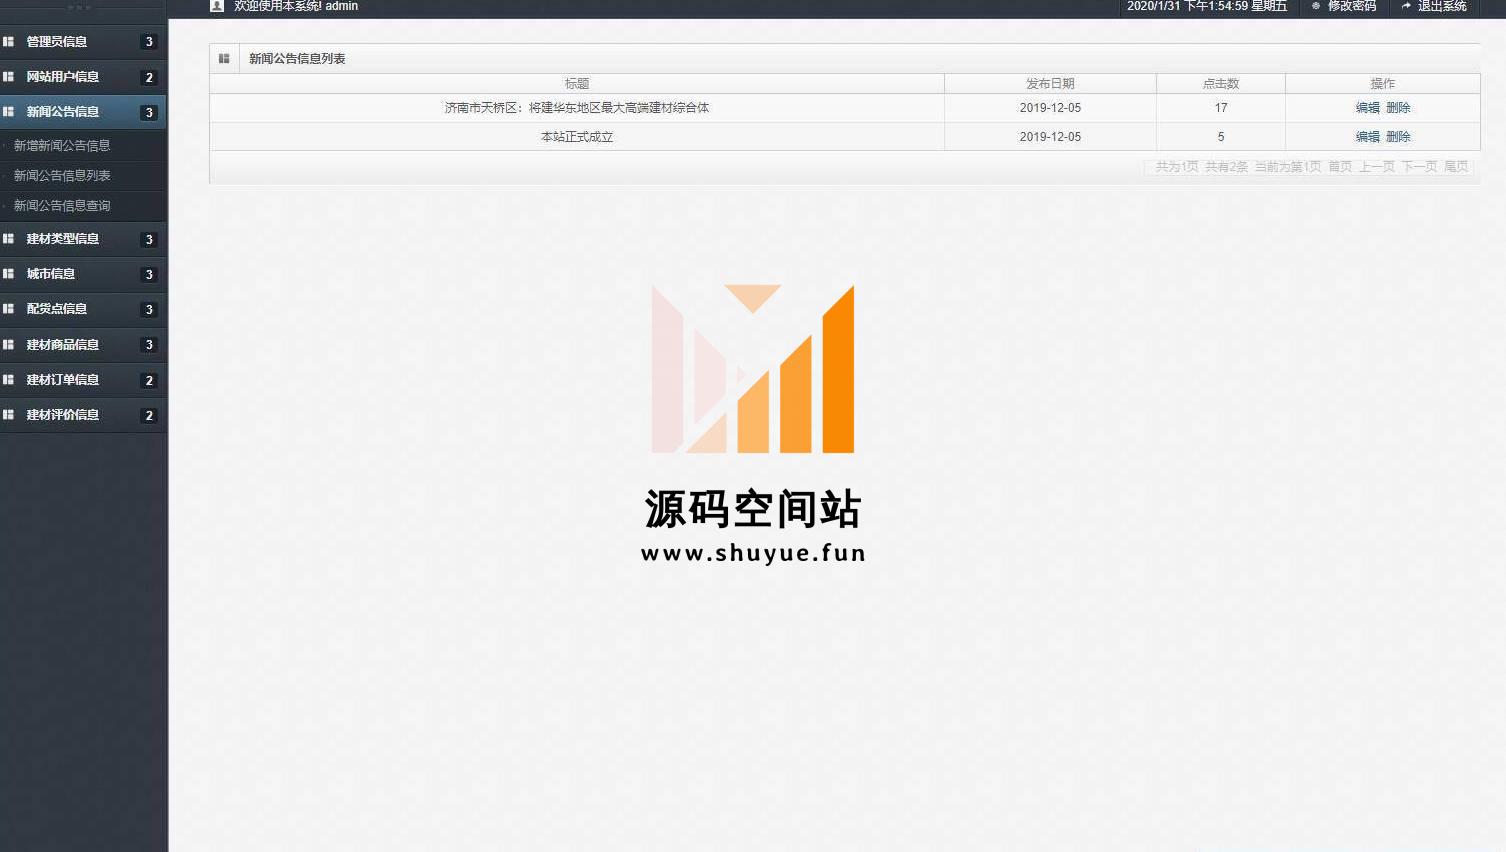This screenshot has height=852, width=1506.
Task: Click the panel icon beside 新闻公告信息列表 title
Action: click(x=224, y=59)
